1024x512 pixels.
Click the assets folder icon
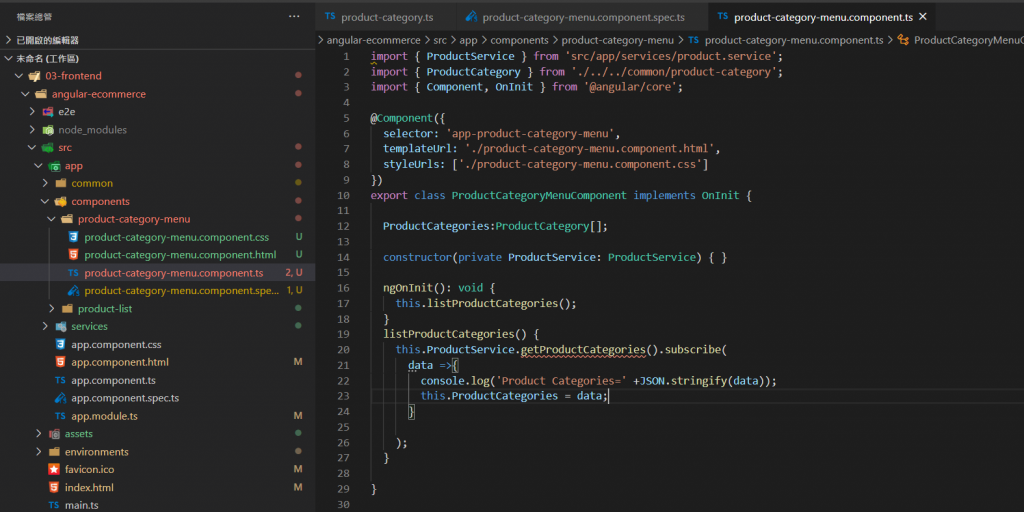pyautogui.click(x=54, y=434)
